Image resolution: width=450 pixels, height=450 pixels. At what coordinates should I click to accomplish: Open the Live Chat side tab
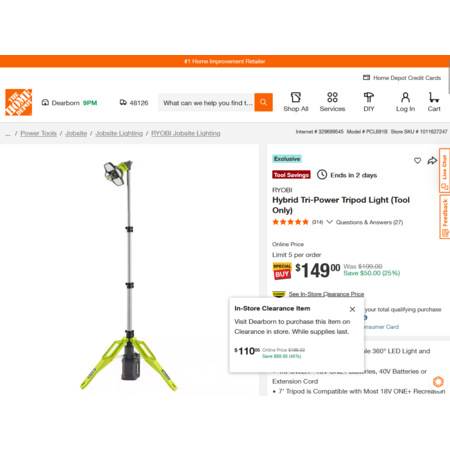pos(444,170)
